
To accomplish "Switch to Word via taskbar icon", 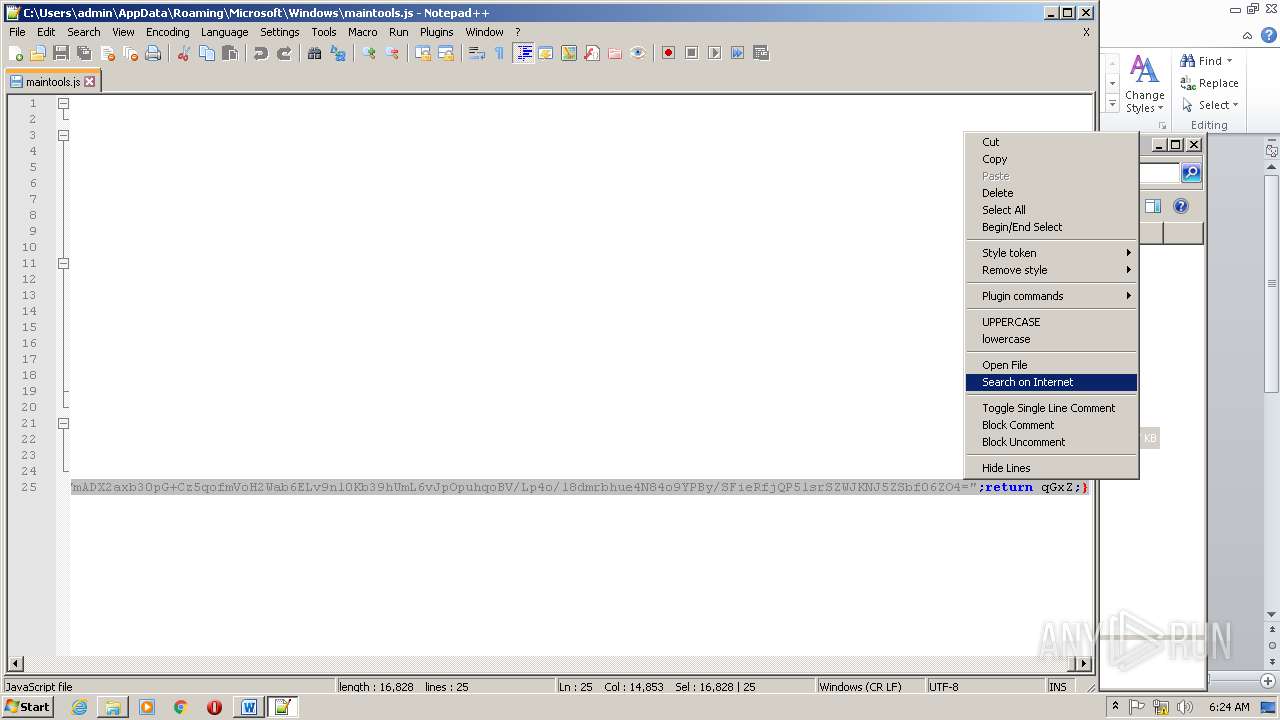I will [x=249, y=707].
